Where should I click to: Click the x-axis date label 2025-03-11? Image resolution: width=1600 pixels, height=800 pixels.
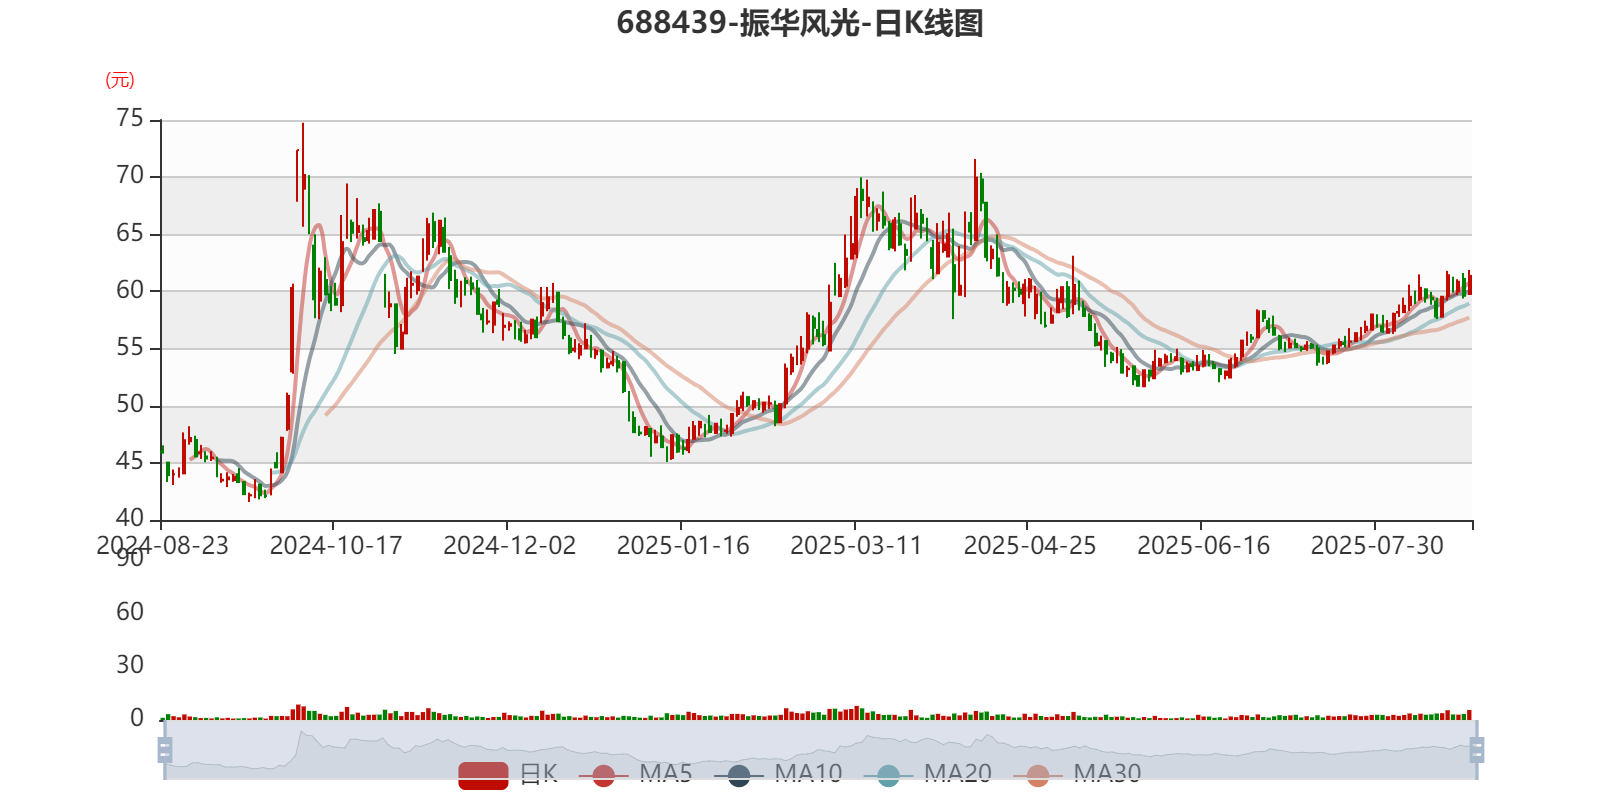tap(856, 546)
